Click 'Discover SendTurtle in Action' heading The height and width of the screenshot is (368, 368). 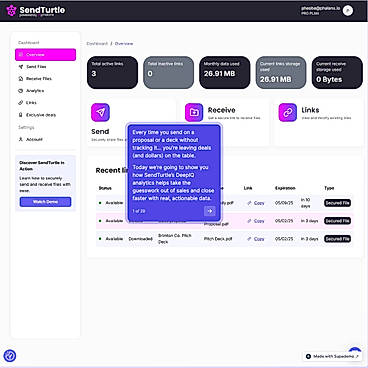click(x=42, y=166)
